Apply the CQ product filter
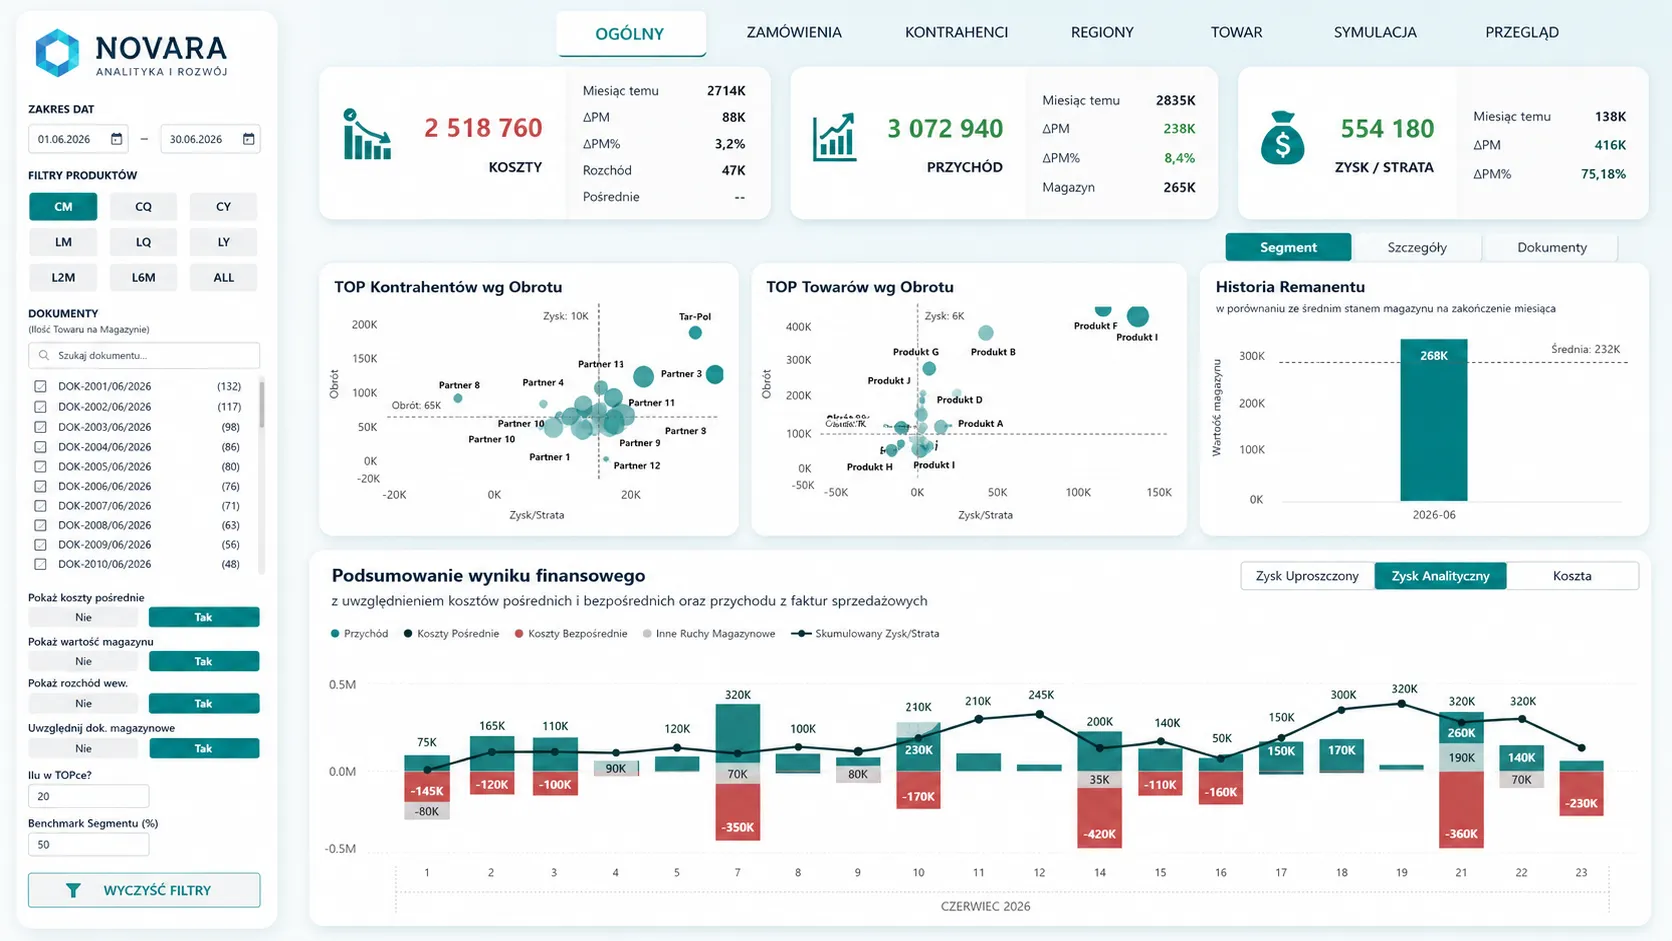 143,207
